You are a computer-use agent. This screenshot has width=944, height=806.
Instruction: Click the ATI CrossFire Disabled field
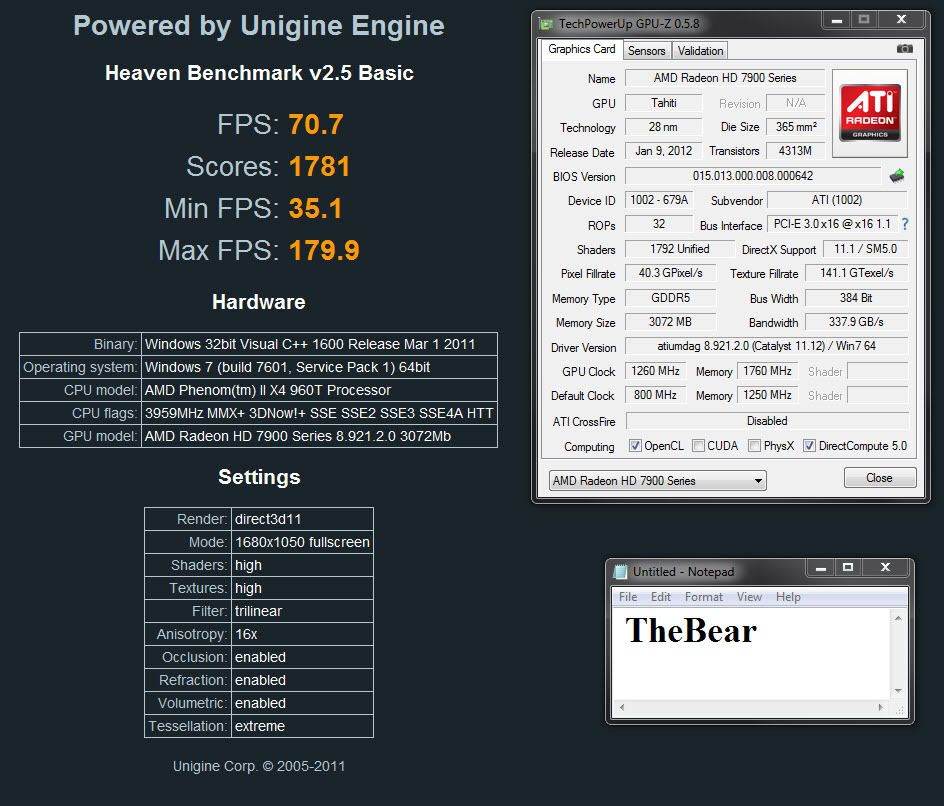767,421
